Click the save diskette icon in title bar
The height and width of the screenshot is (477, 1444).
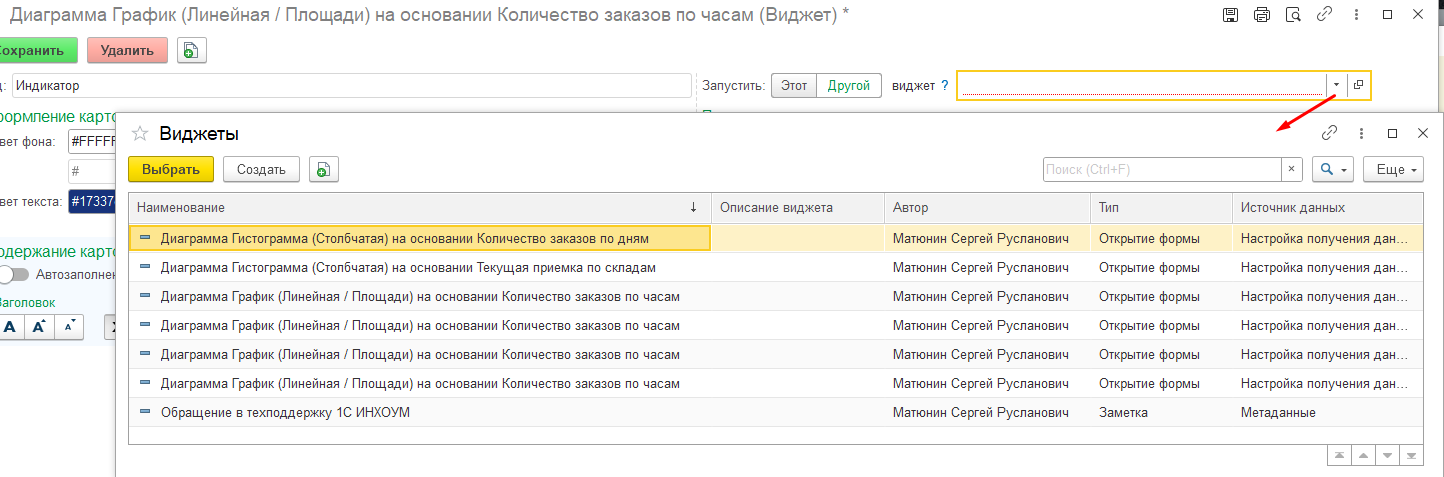pyautogui.click(x=1230, y=15)
